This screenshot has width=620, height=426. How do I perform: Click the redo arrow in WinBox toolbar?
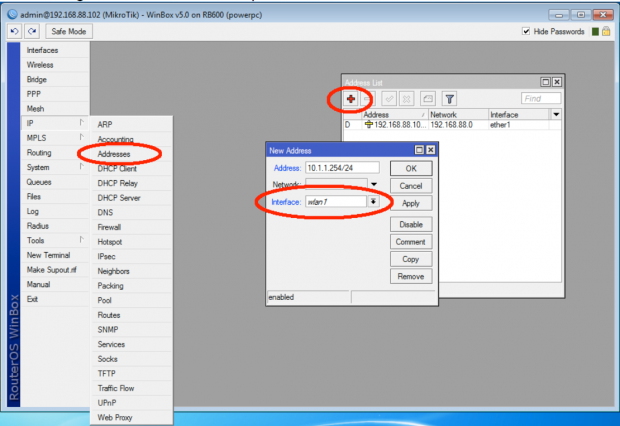[x=32, y=31]
